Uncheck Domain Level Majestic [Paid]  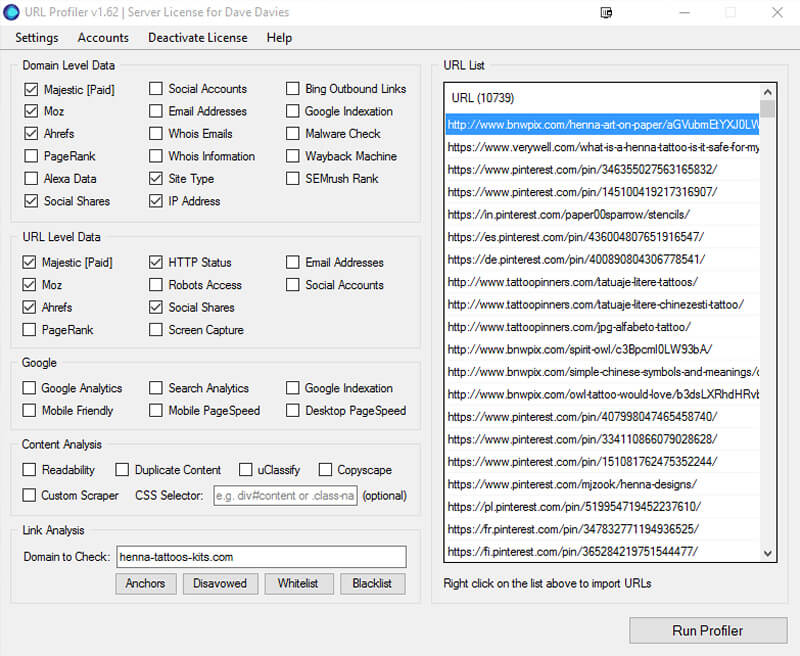pyautogui.click(x=31, y=89)
